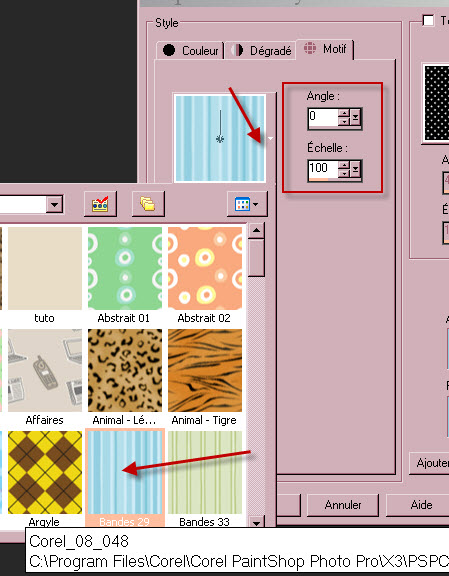Click inside the Échelle input field
The height and width of the screenshot is (576, 449).
[x=323, y=170]
